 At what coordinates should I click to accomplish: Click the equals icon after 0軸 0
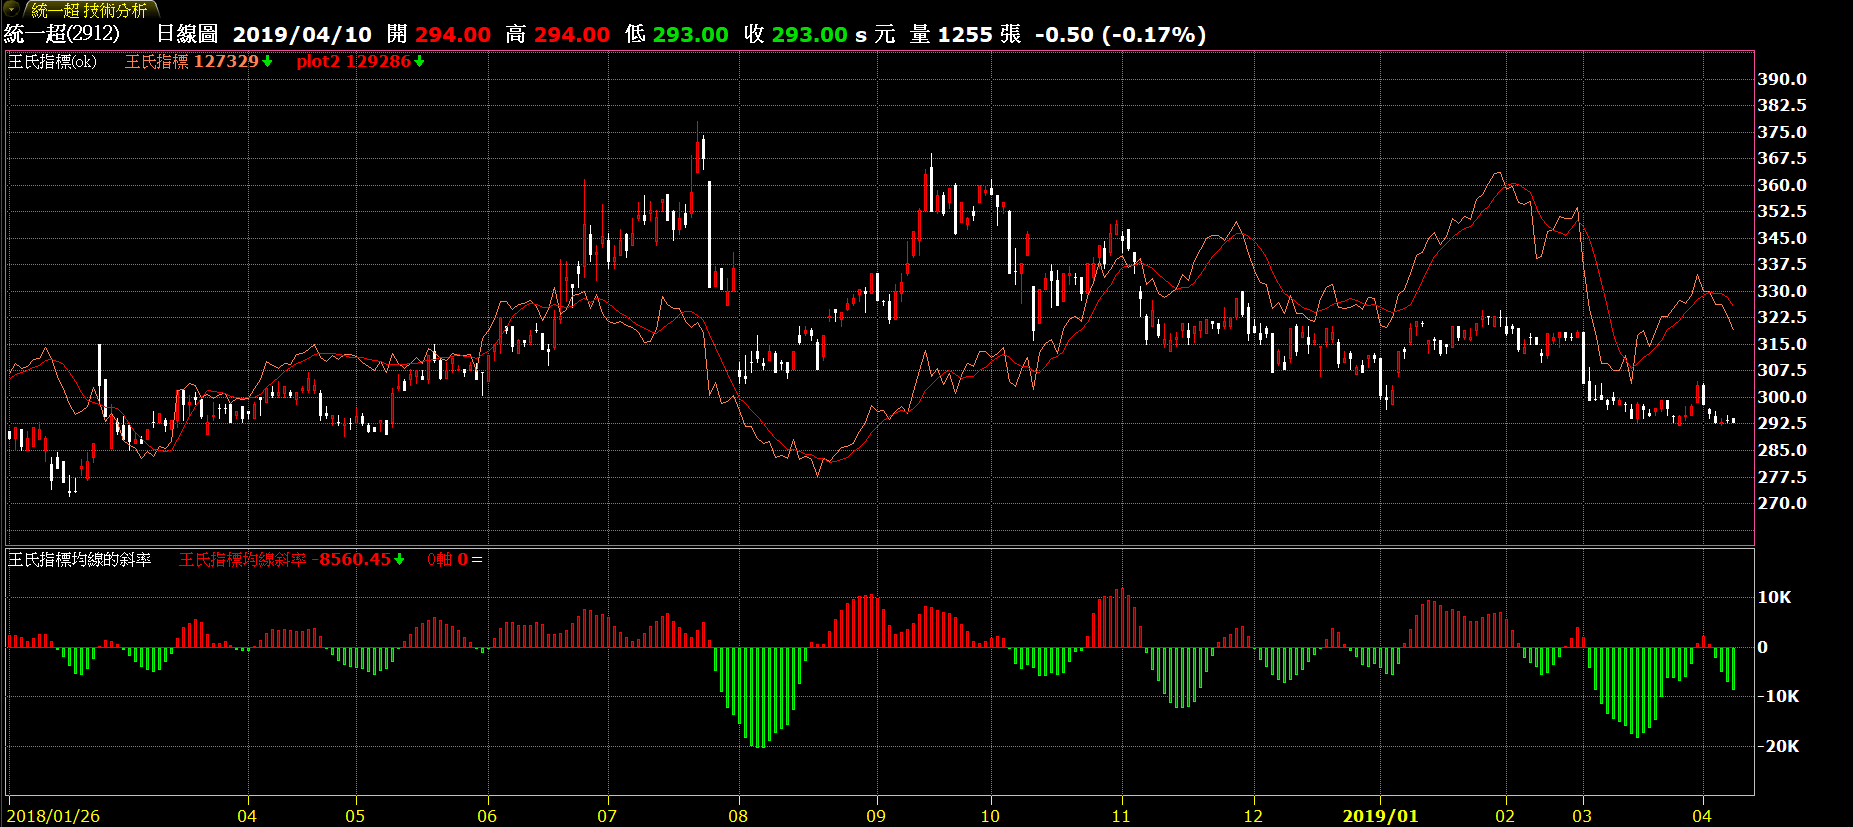477,560
